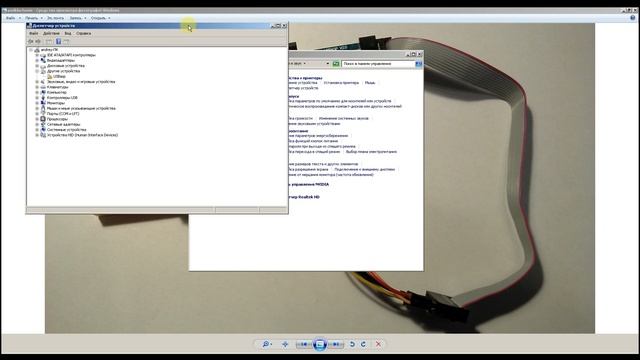The image size is (640, 360).
Task: Click green refresh button in Control Panel window
Action: 336,64
